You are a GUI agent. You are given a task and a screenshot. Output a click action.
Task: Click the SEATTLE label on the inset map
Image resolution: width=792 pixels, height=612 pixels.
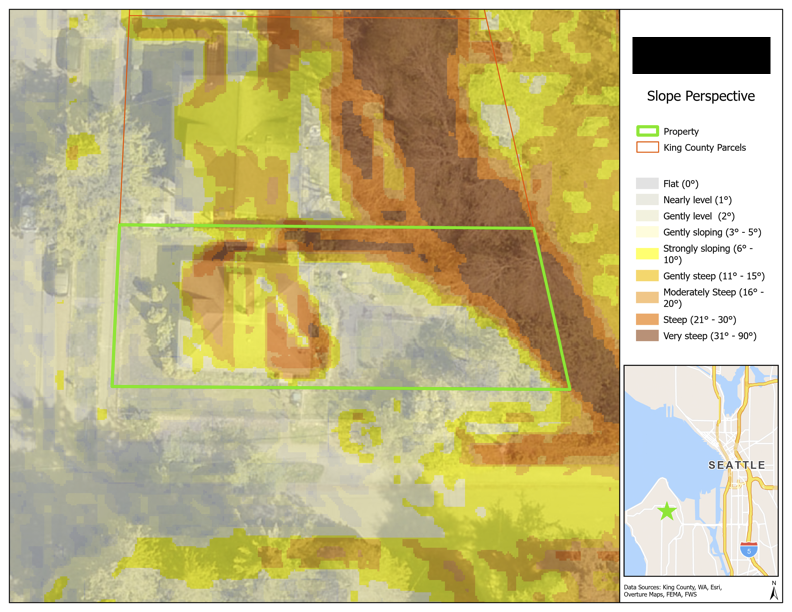coord(736,466)
